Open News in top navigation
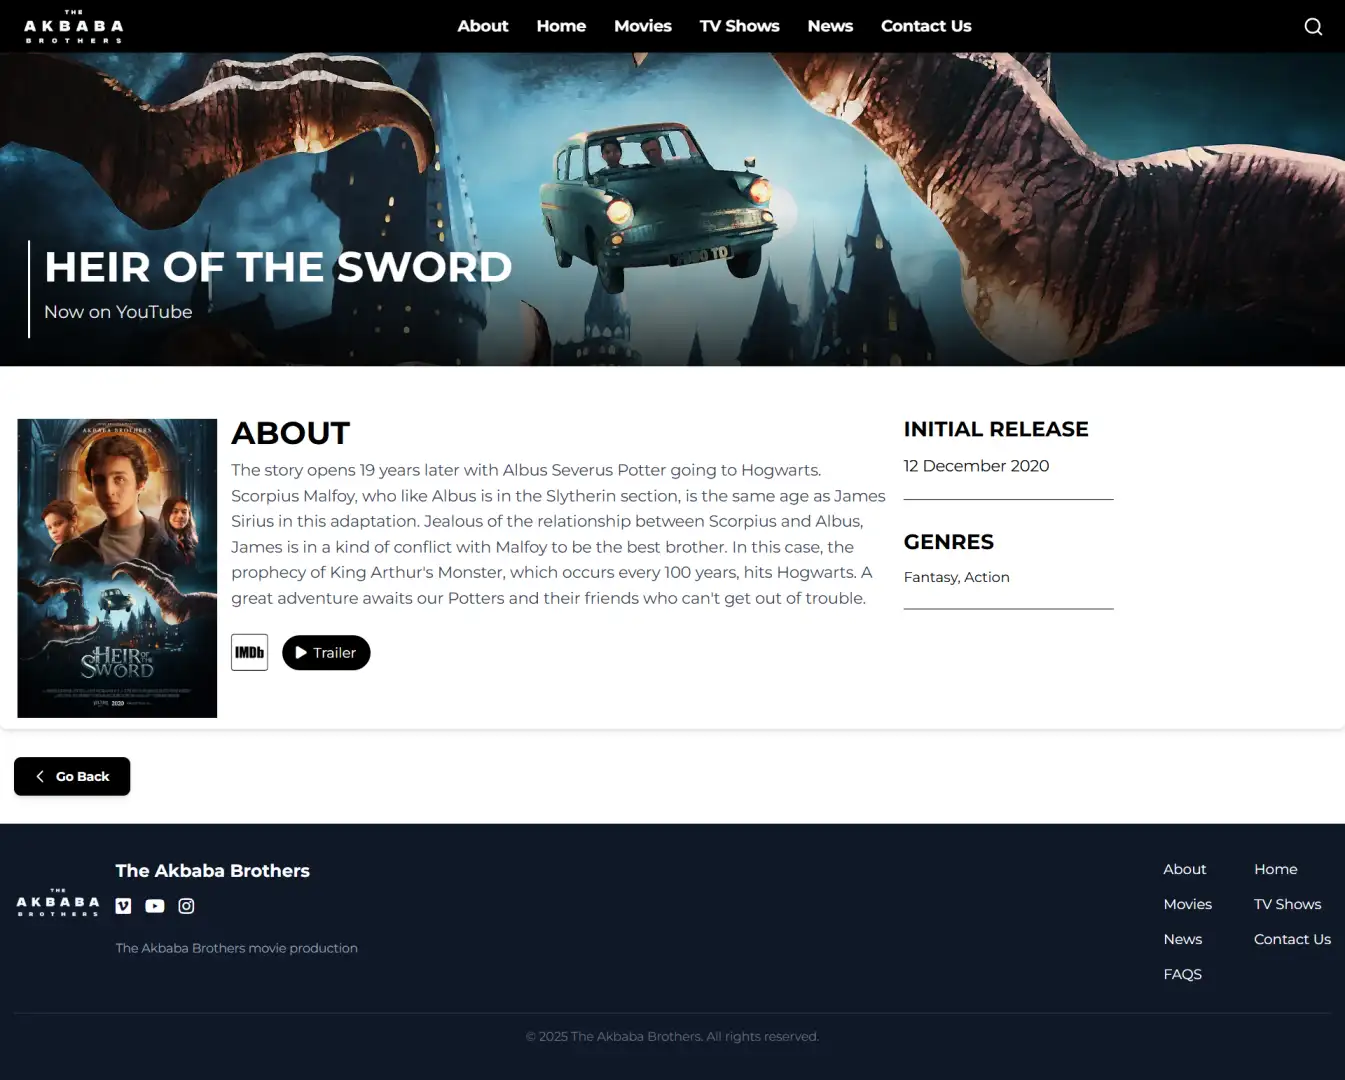1345x1080 pixels. pos(830,26)
